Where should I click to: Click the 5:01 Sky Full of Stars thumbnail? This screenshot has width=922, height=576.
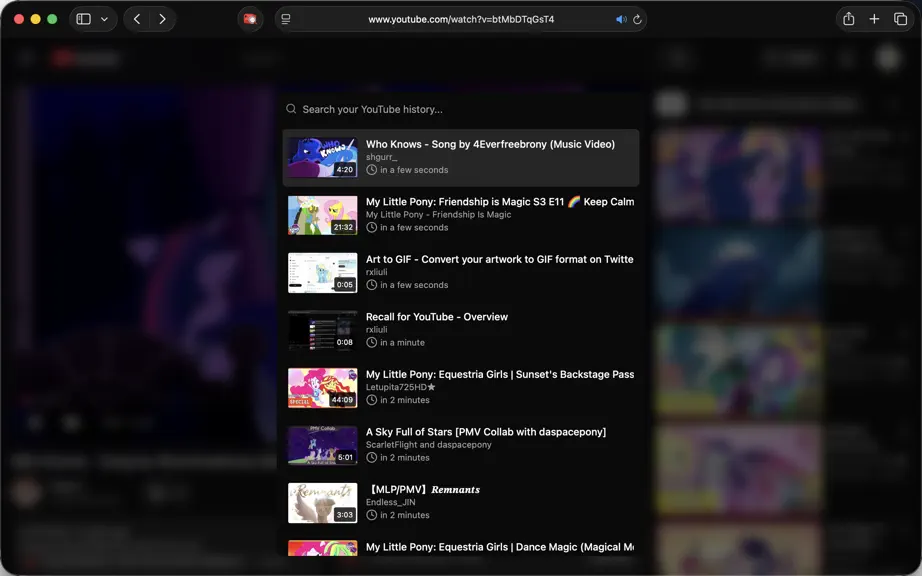pos(322,446)
